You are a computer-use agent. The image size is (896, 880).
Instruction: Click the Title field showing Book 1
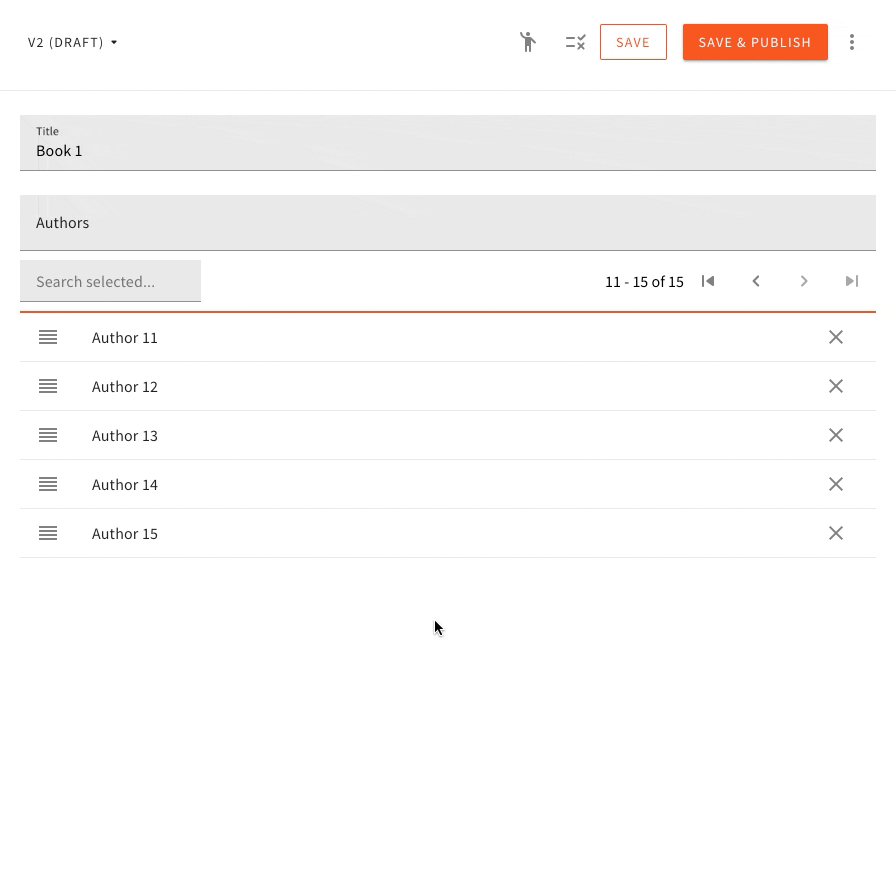pos(448,150)
